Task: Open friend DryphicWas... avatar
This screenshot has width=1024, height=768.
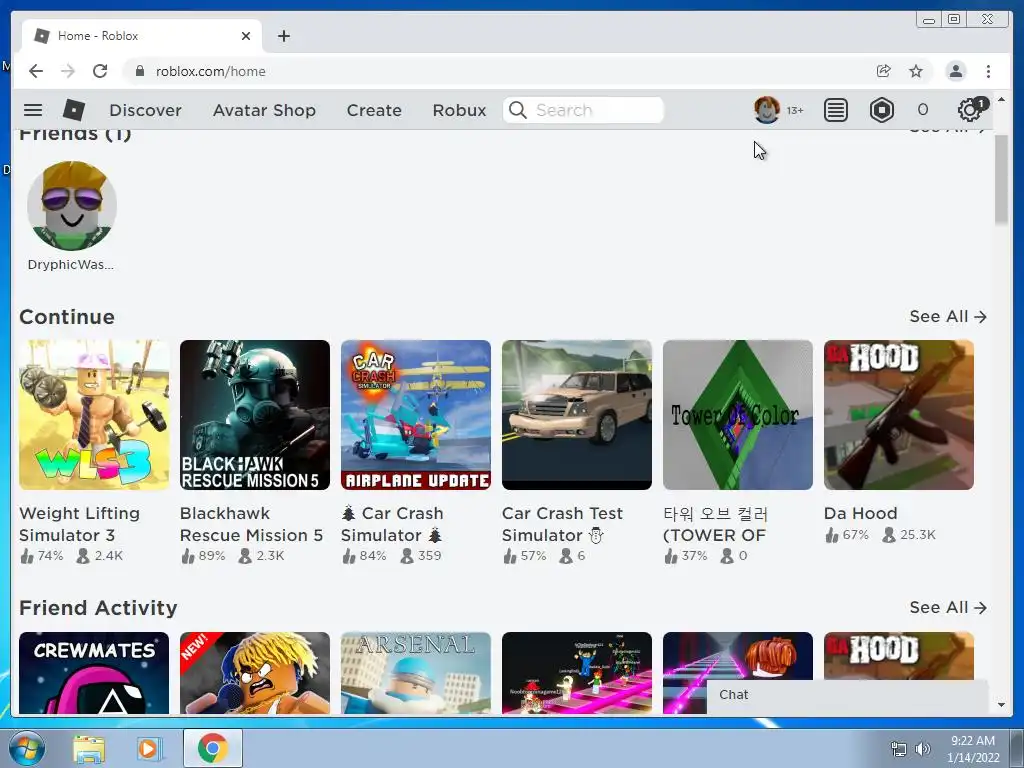Action: (72, 206)
